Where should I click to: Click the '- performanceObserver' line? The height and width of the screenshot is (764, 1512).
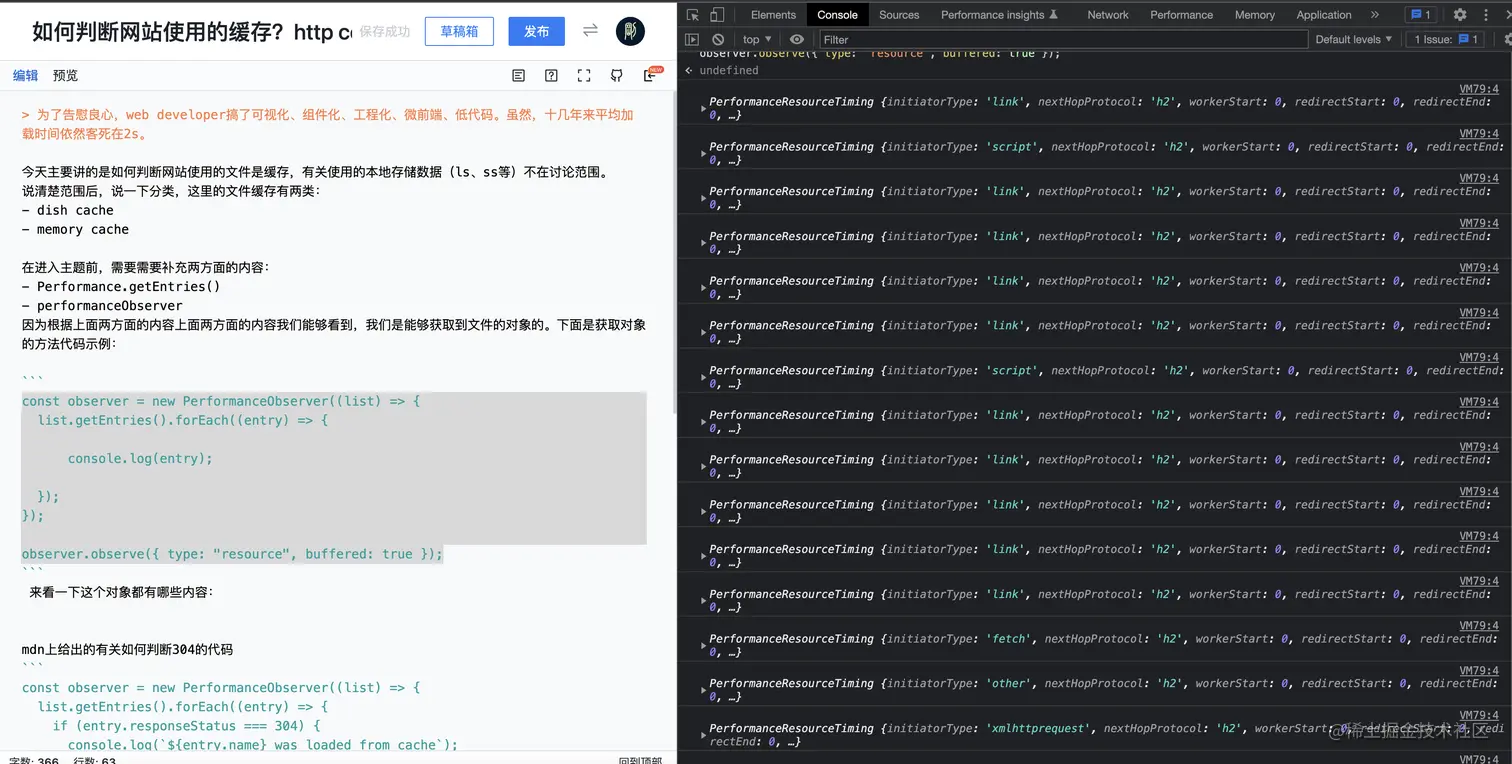tap(102, 306)
